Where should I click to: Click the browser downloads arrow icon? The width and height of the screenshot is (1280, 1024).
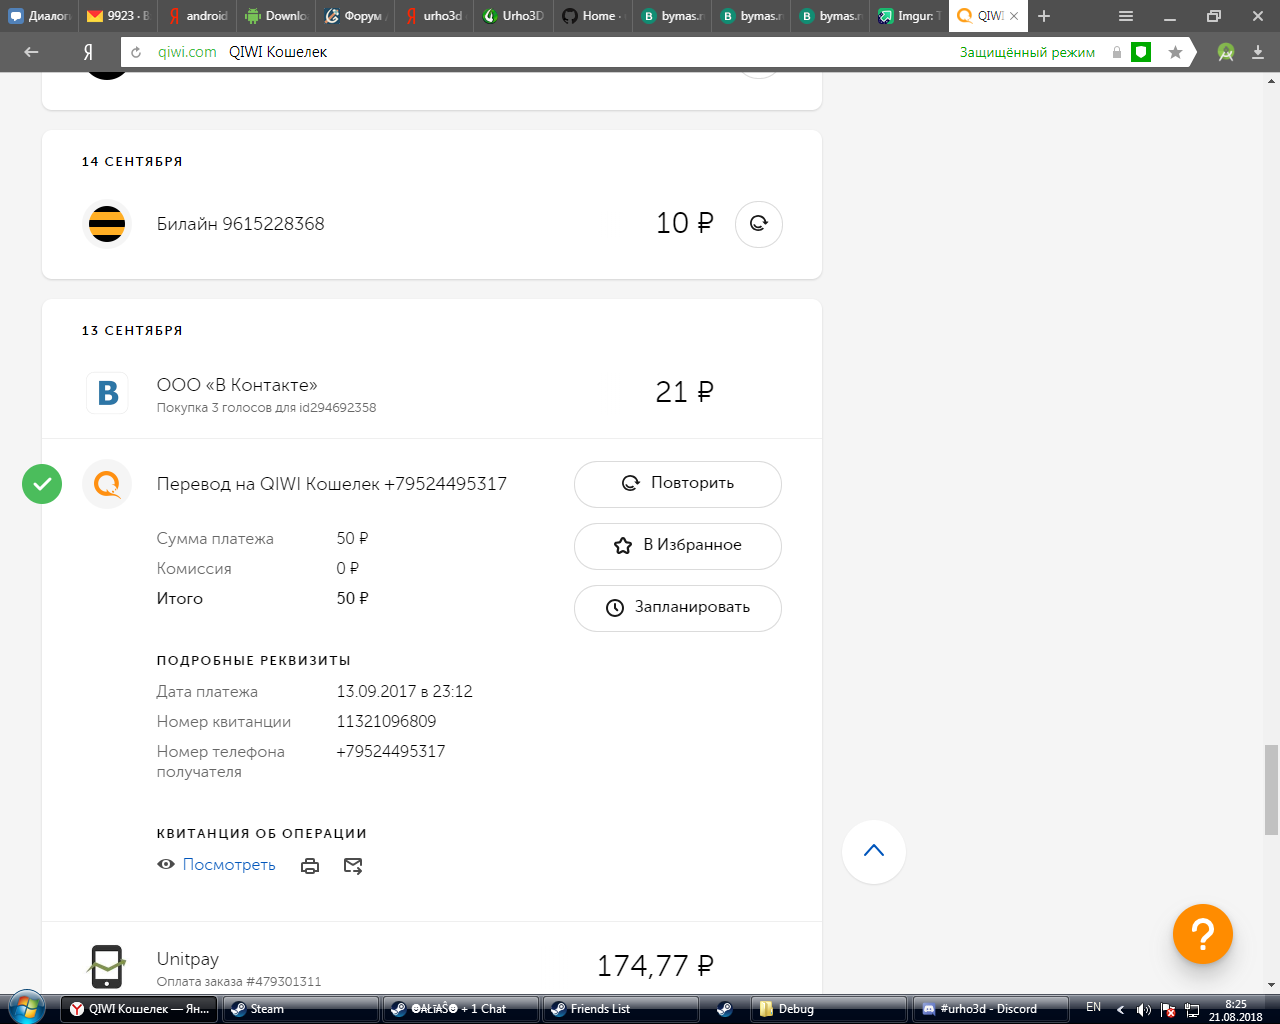[x=1258, y=52]
